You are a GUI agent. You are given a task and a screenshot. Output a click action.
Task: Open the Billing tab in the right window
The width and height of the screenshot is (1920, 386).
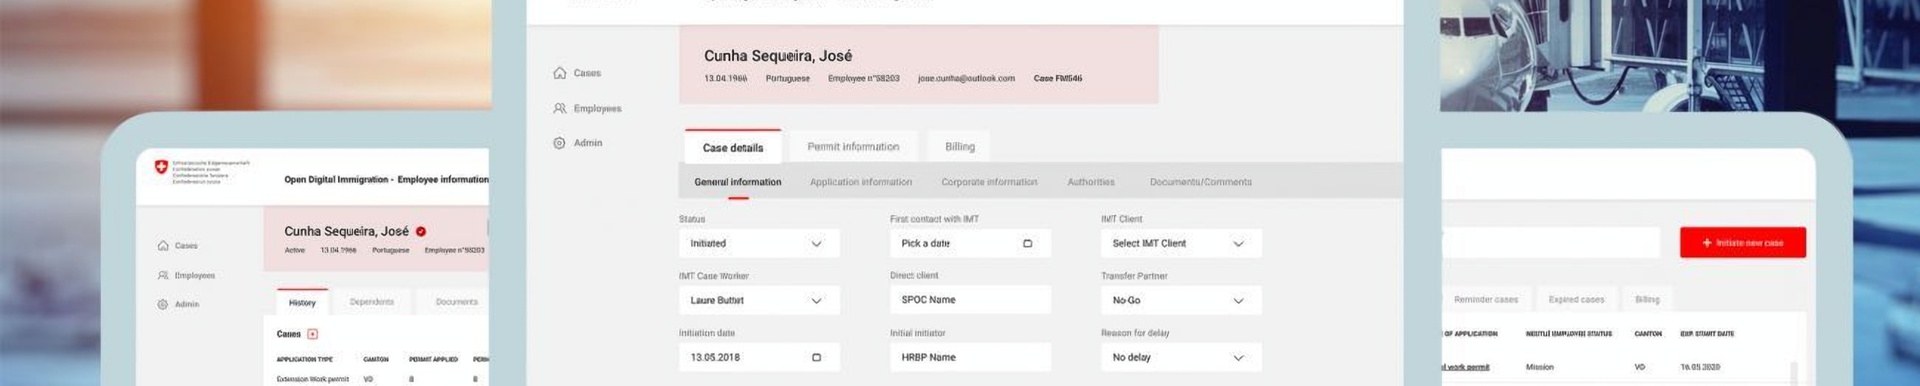(1647, 299)
